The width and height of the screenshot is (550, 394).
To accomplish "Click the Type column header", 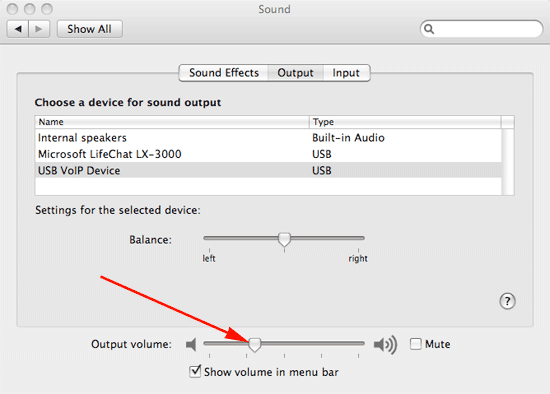I will point(405,122).
